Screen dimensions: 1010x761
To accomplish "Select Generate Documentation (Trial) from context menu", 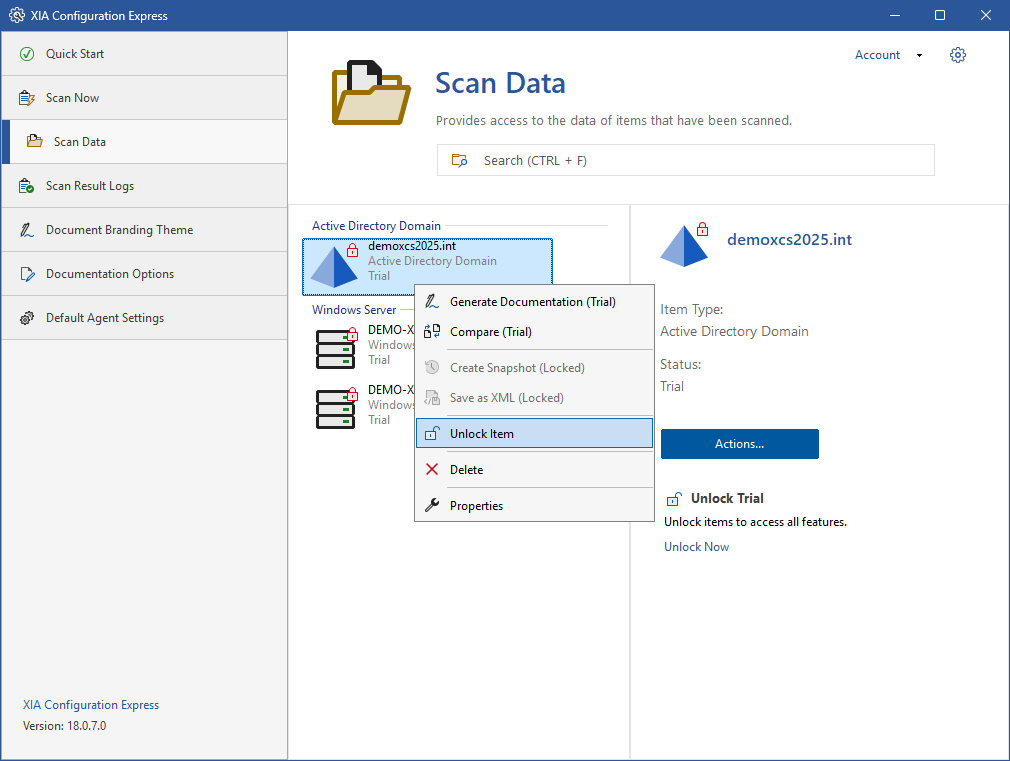I will tap(532, 302).
